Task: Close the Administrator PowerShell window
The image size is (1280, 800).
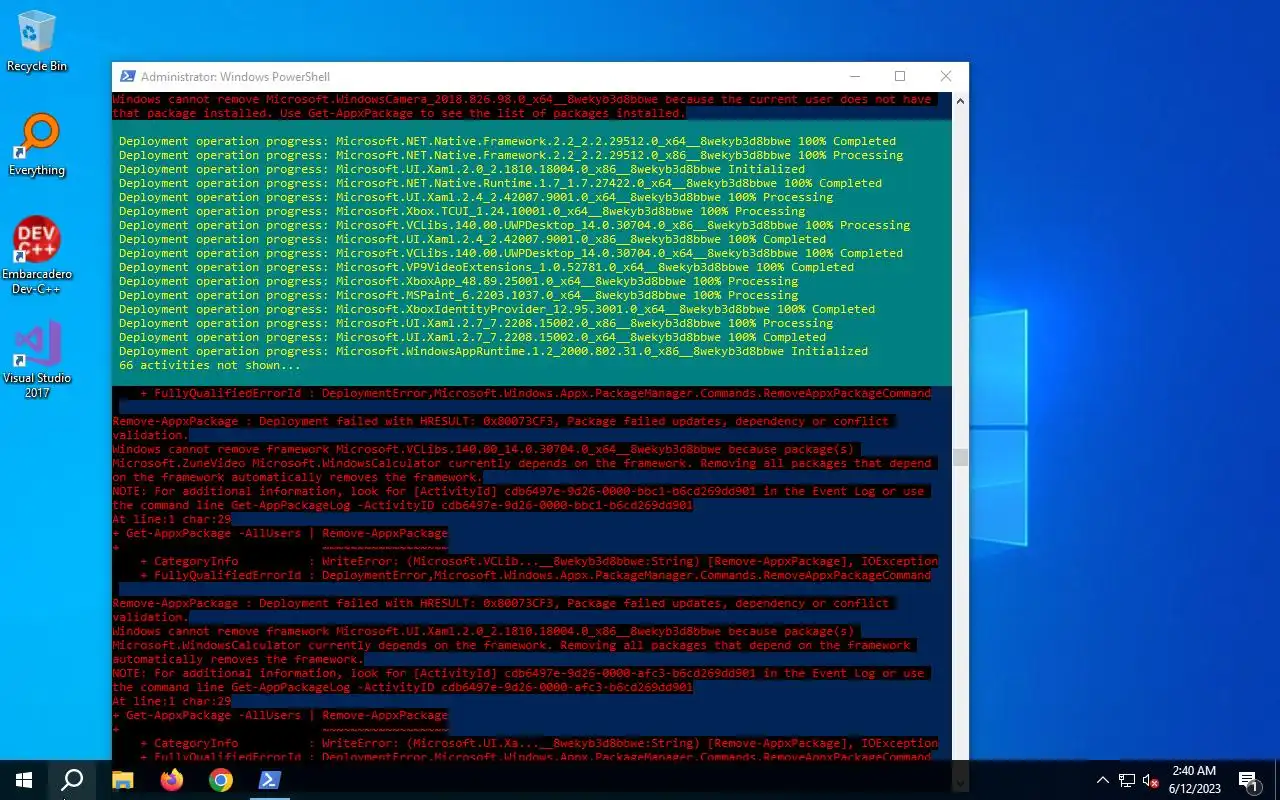Action: coord(946,76)
